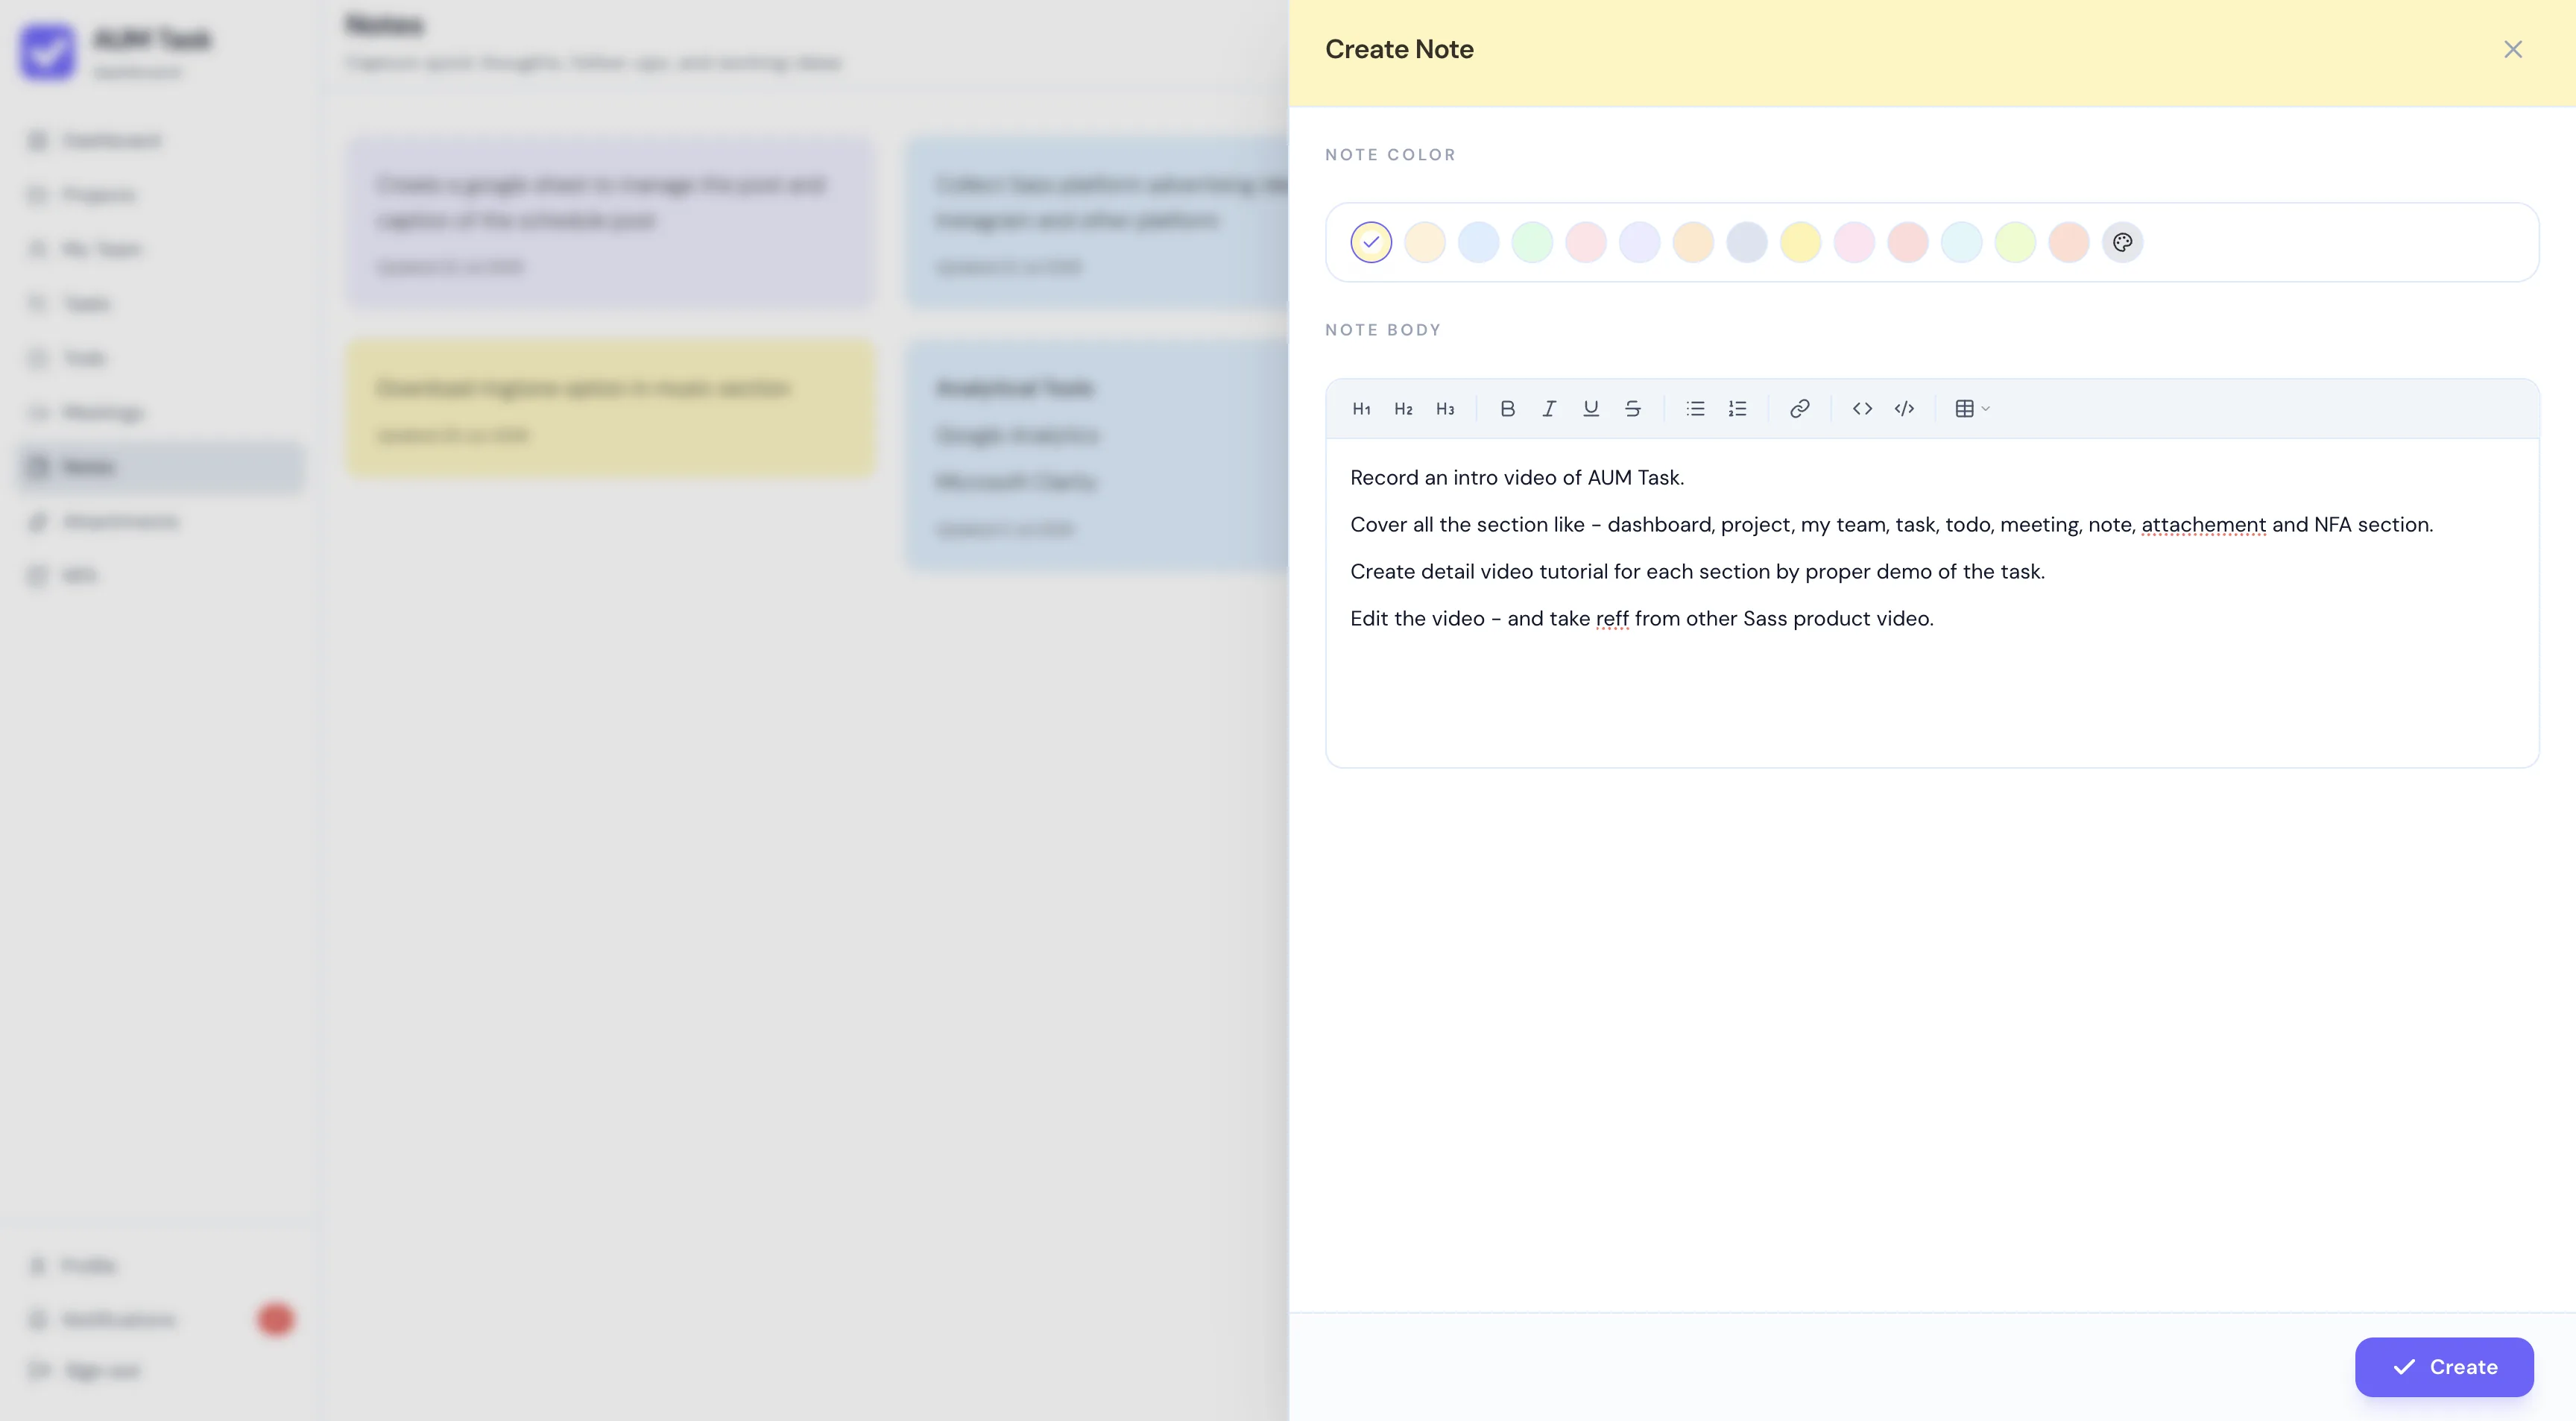Open the table insert dropdown

point(1972,408)
